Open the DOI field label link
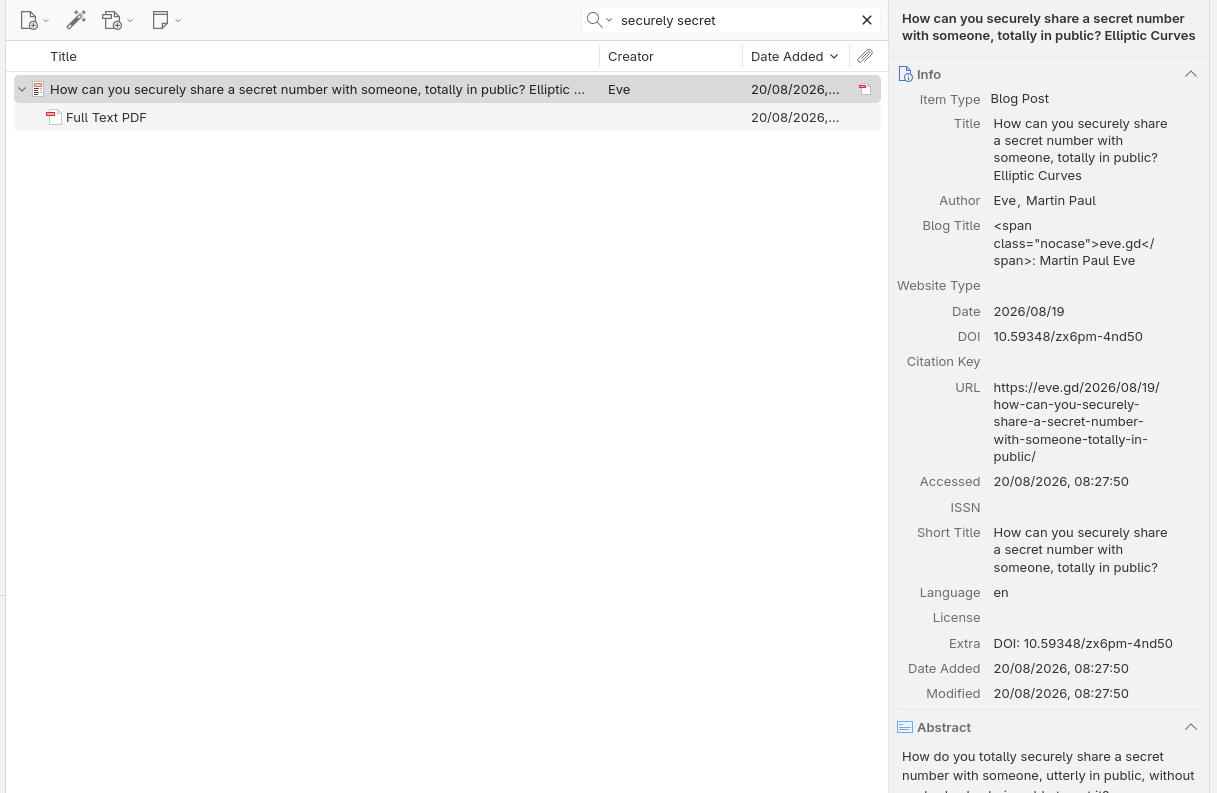Screen dimensions: 1217x793 pos(968,336)
